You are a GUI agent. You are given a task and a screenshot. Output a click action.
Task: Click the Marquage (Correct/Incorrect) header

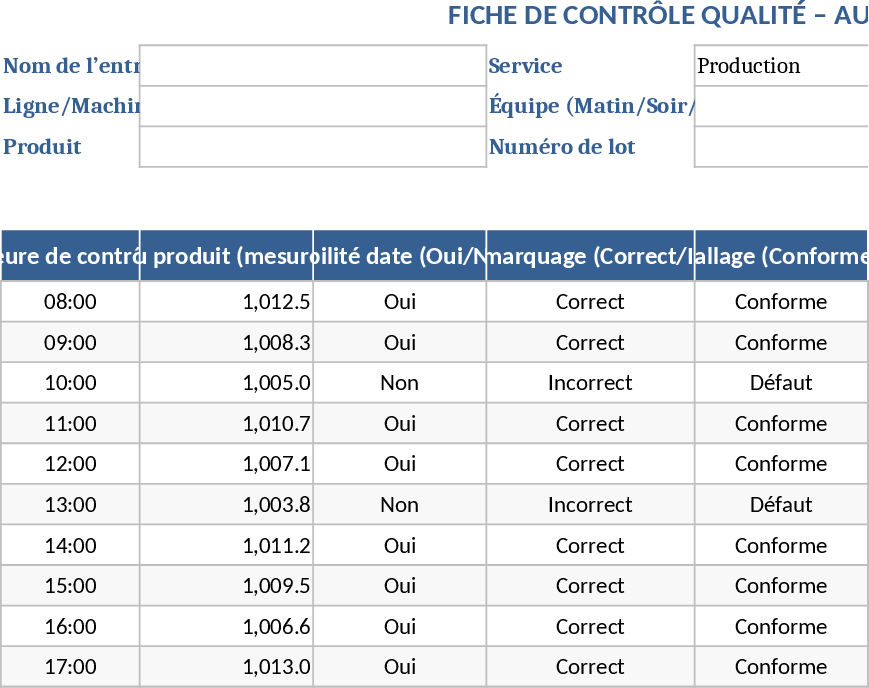[589, 256]
